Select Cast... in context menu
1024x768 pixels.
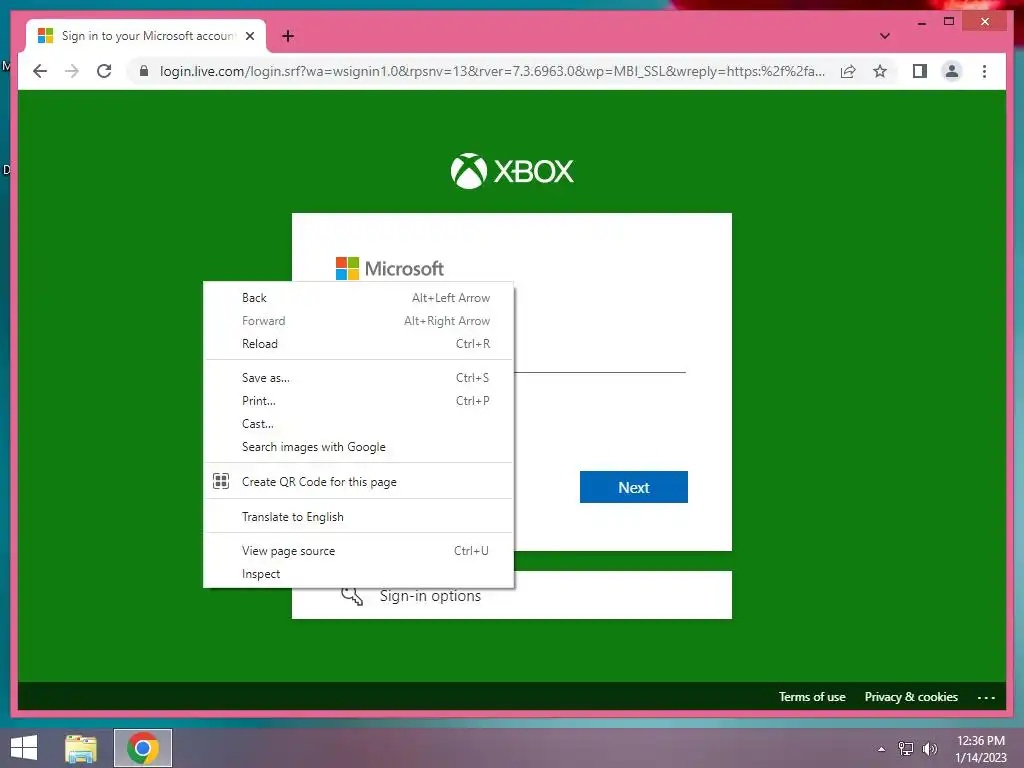(359, 424)
